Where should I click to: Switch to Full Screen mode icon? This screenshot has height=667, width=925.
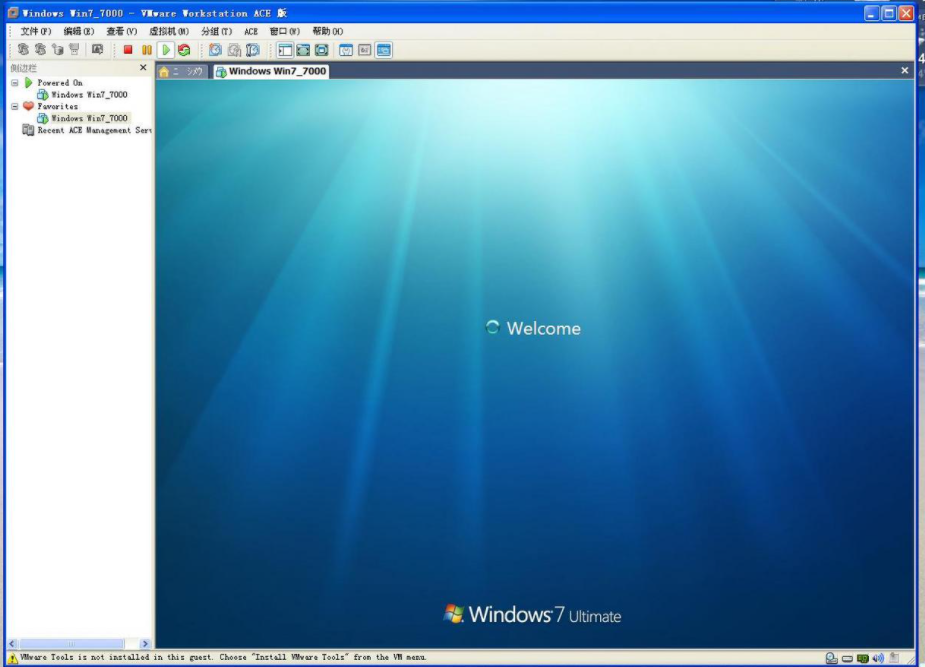click(x=303, y=50)
